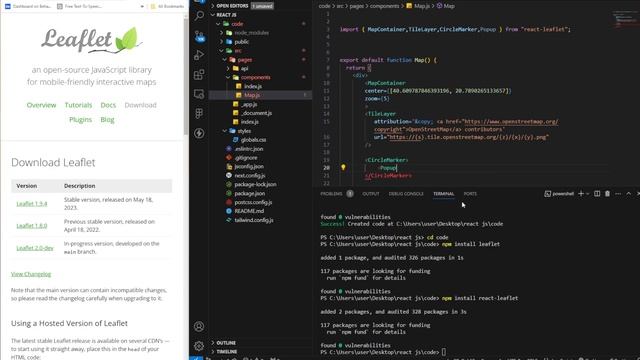Screen dimensions: 640x360
Task: Open README.md in the explorer
Action: point(249,211)
